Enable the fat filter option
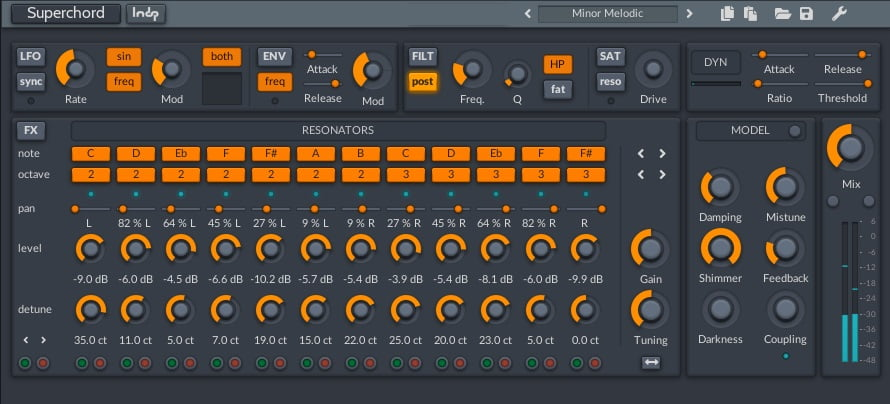The height and width of the screenshot is (404, 890). pos(558,90)
